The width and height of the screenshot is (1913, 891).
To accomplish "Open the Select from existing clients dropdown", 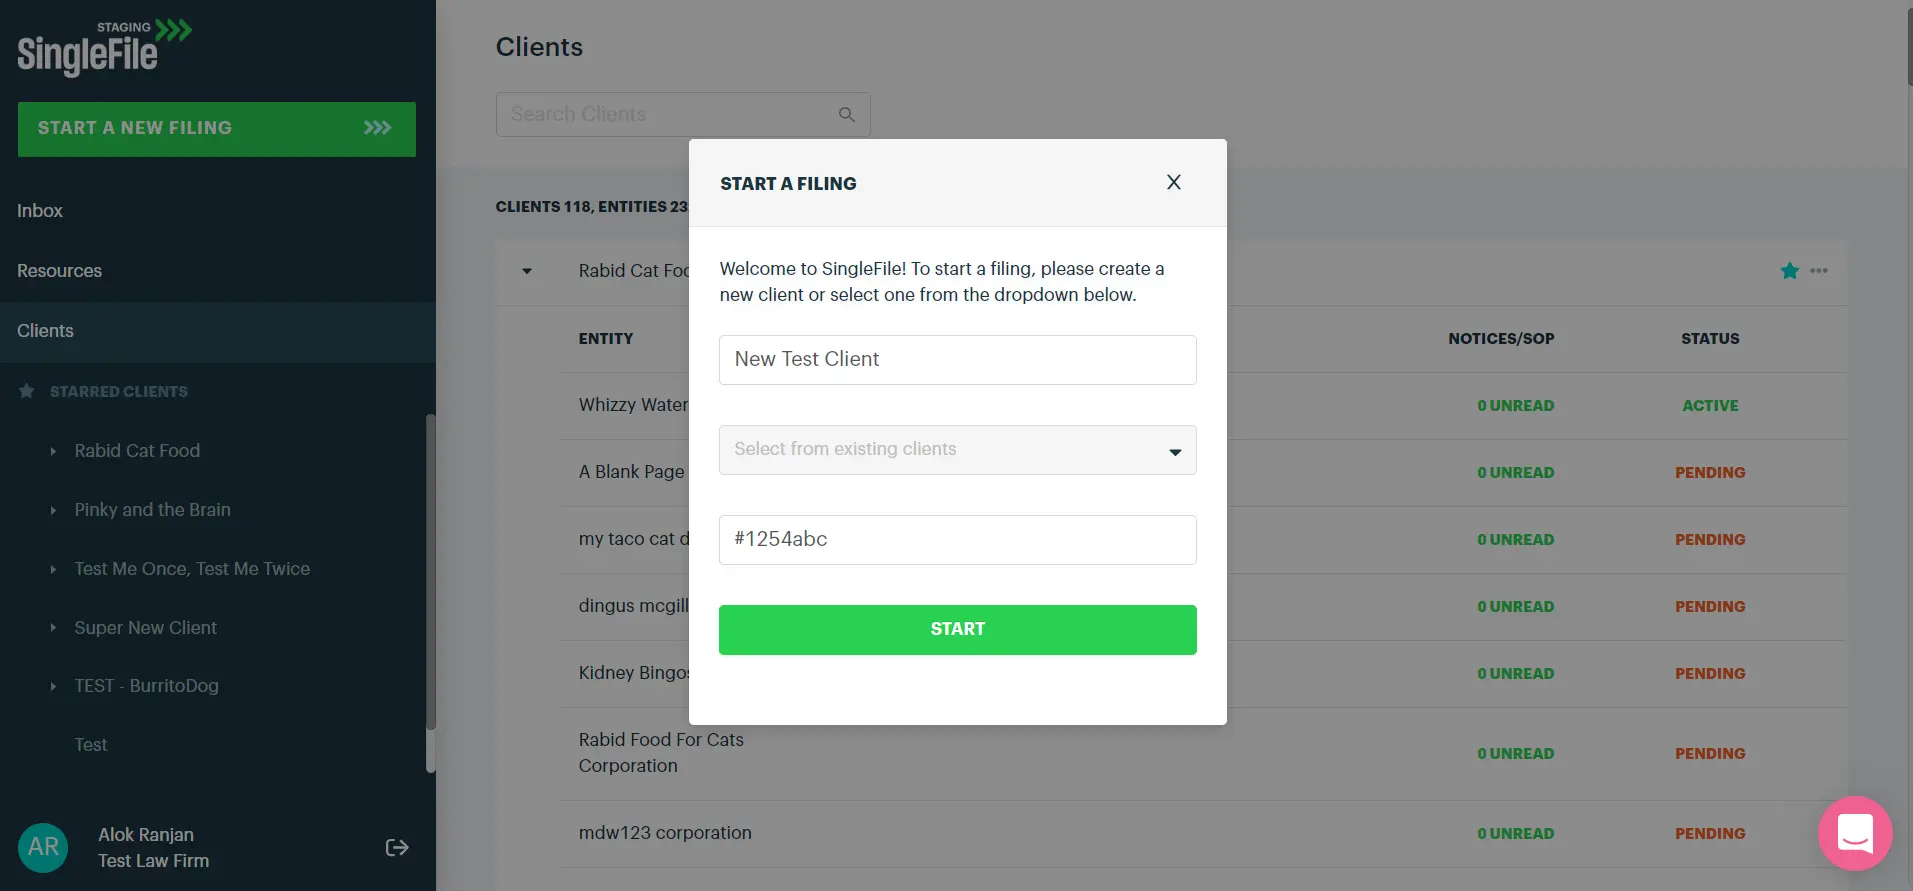I will click(957, 450).
